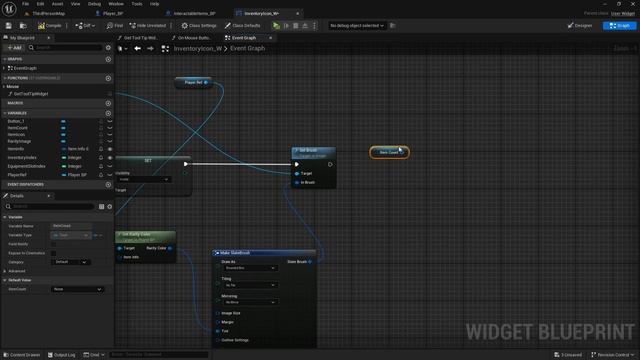Viewport: 640px width, 360px height.
Task: Edit the Variable Name field
Action: [x=71, y=226]
